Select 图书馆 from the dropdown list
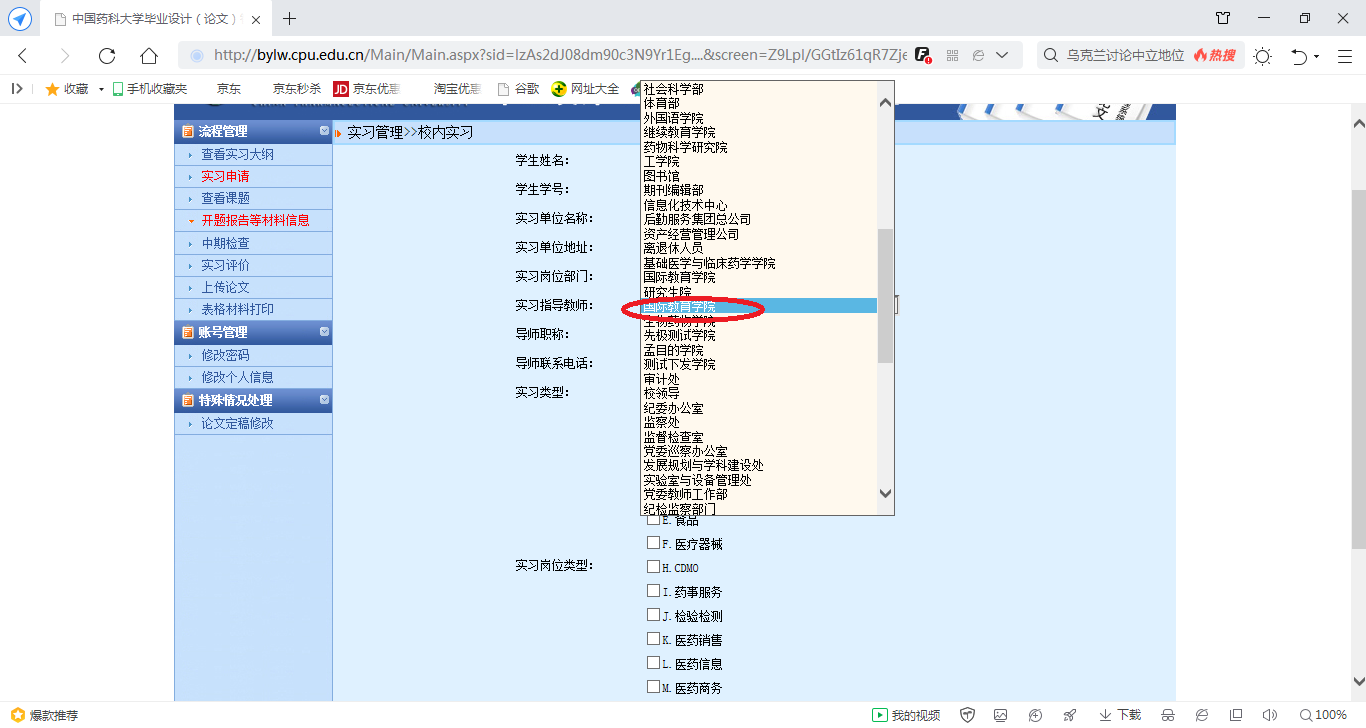This screenshot has height=728, width=1366. (661, 176)
